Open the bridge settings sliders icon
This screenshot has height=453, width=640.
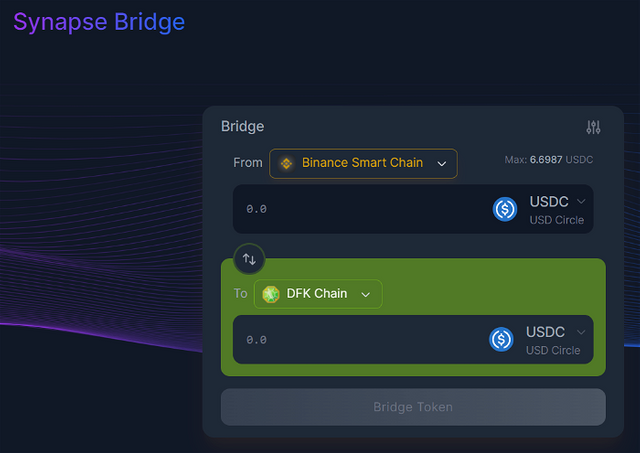point(593,127)
